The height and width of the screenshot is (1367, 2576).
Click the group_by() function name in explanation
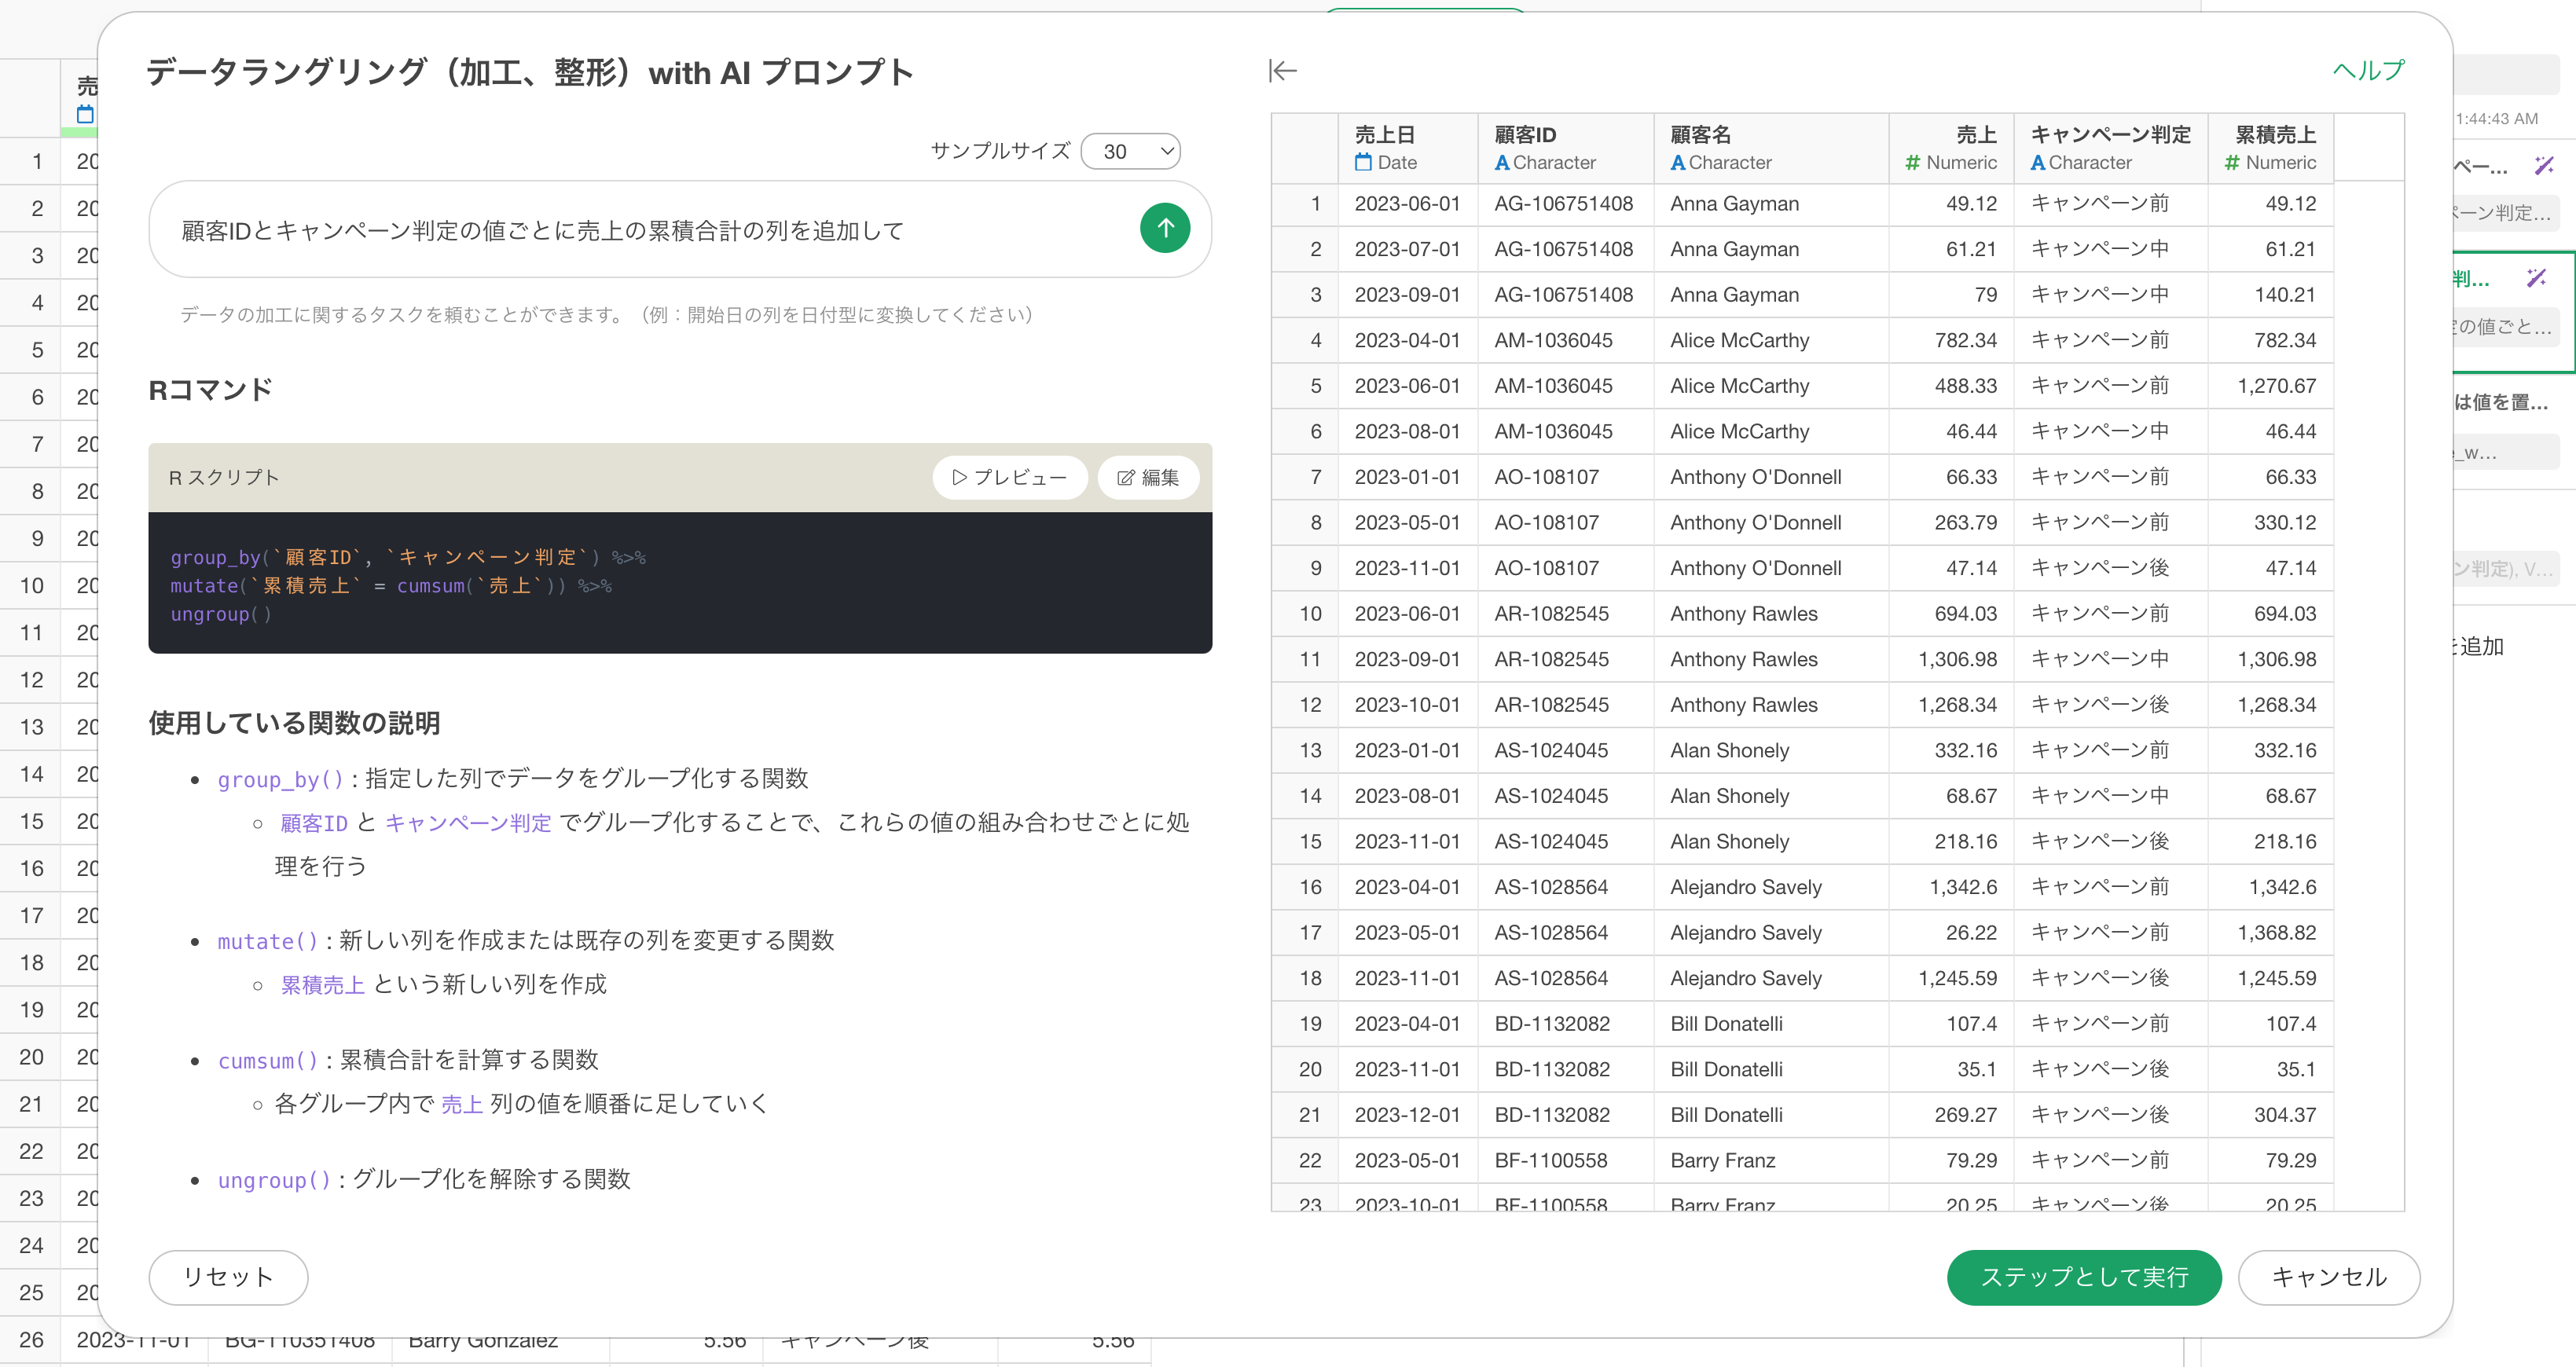[281, 780]
